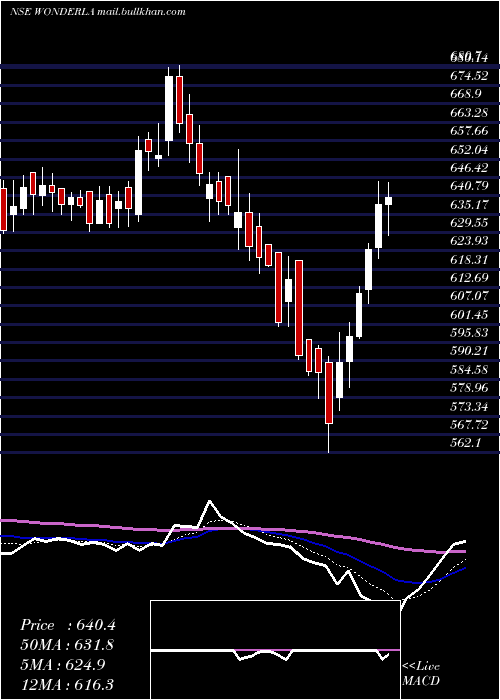Click the 573.34 price axis label
The height and width of the screenshot is (700, 500).
click(x=469, y=407)
